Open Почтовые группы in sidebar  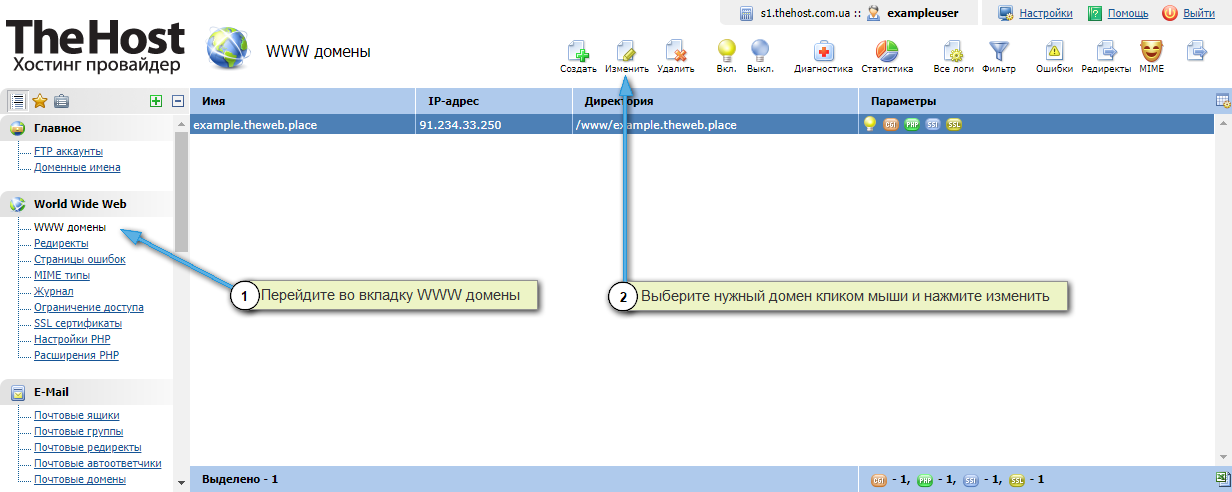[x=78, y=432]
